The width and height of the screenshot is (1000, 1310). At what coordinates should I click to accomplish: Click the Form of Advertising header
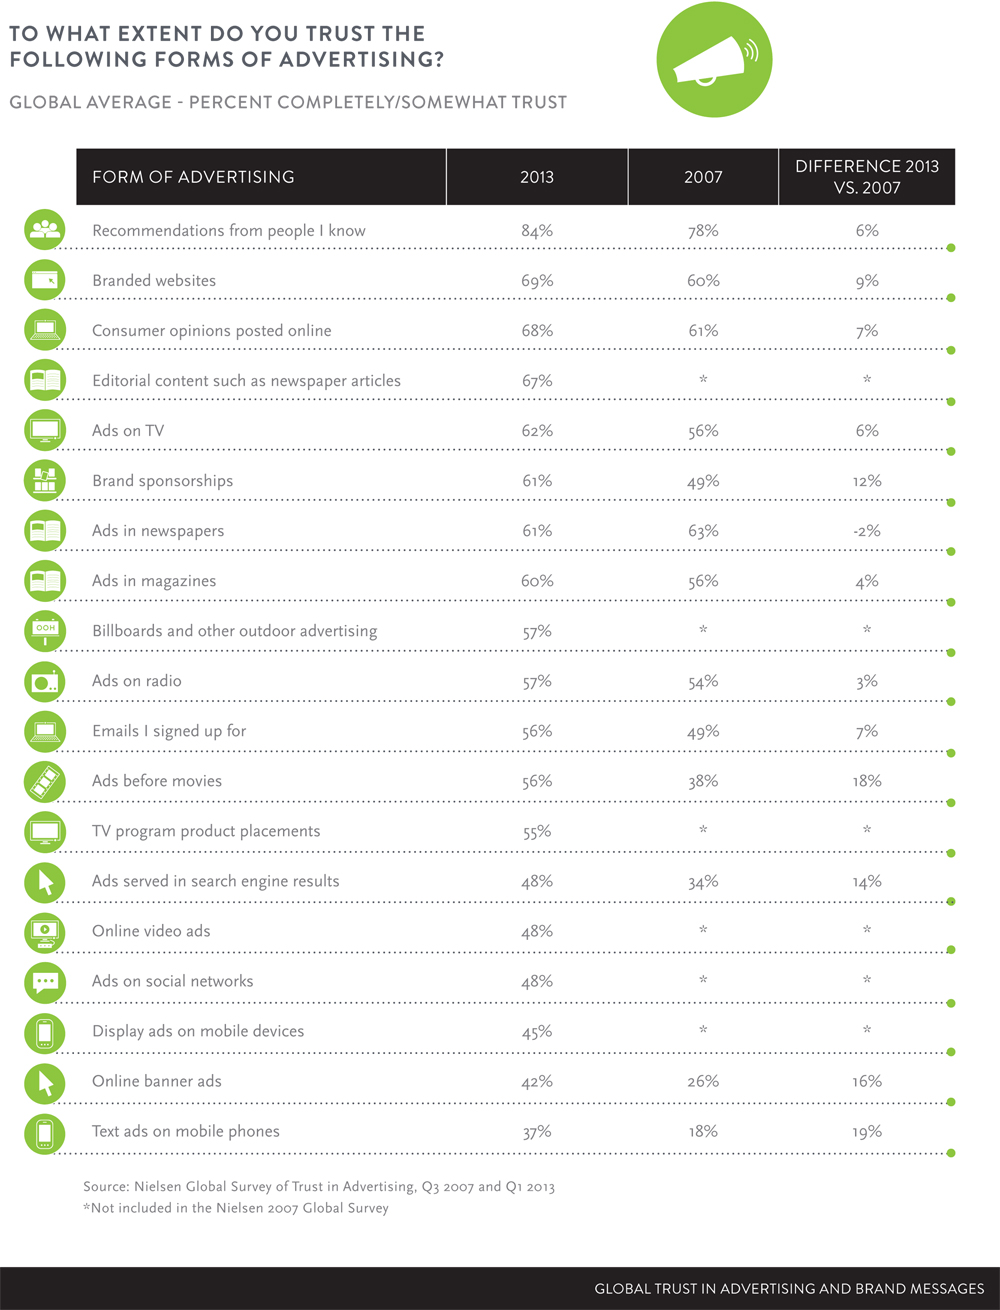tap(193, 177)
